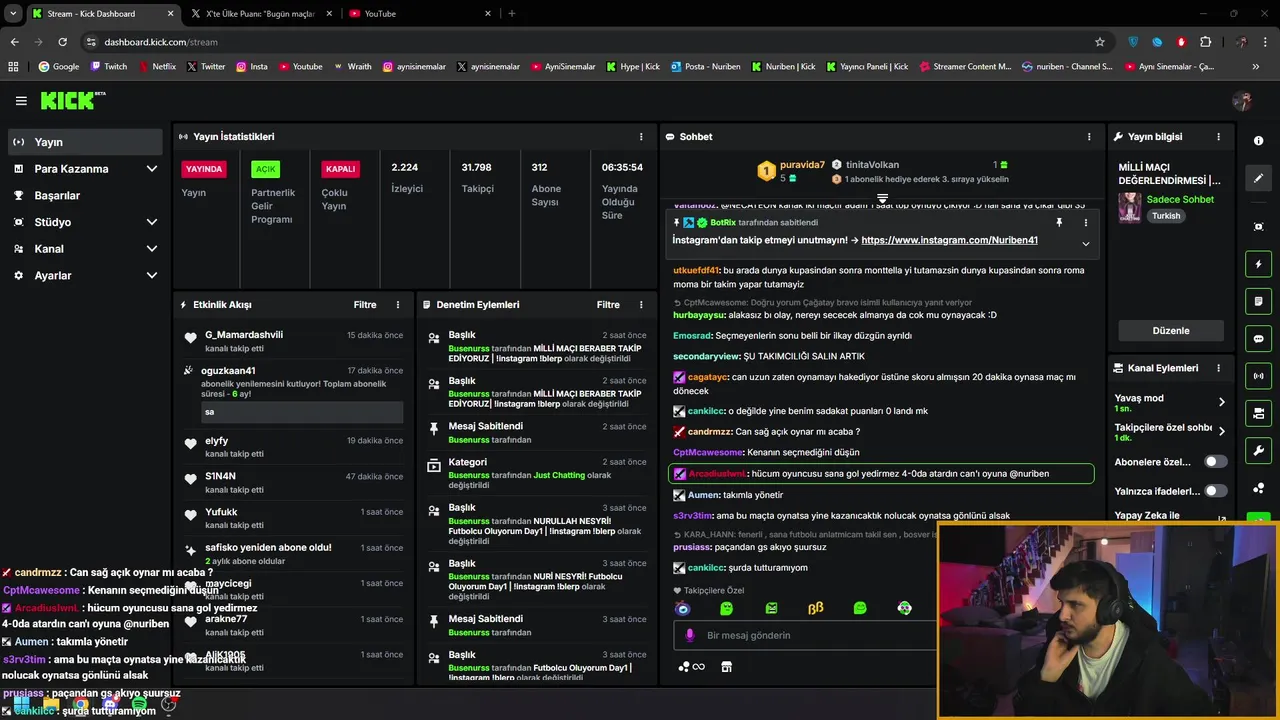This screenshot has height=720, width=1280.
Task: Pick the evil-eye emote in chat emote row
Action: tap(683, 608)
